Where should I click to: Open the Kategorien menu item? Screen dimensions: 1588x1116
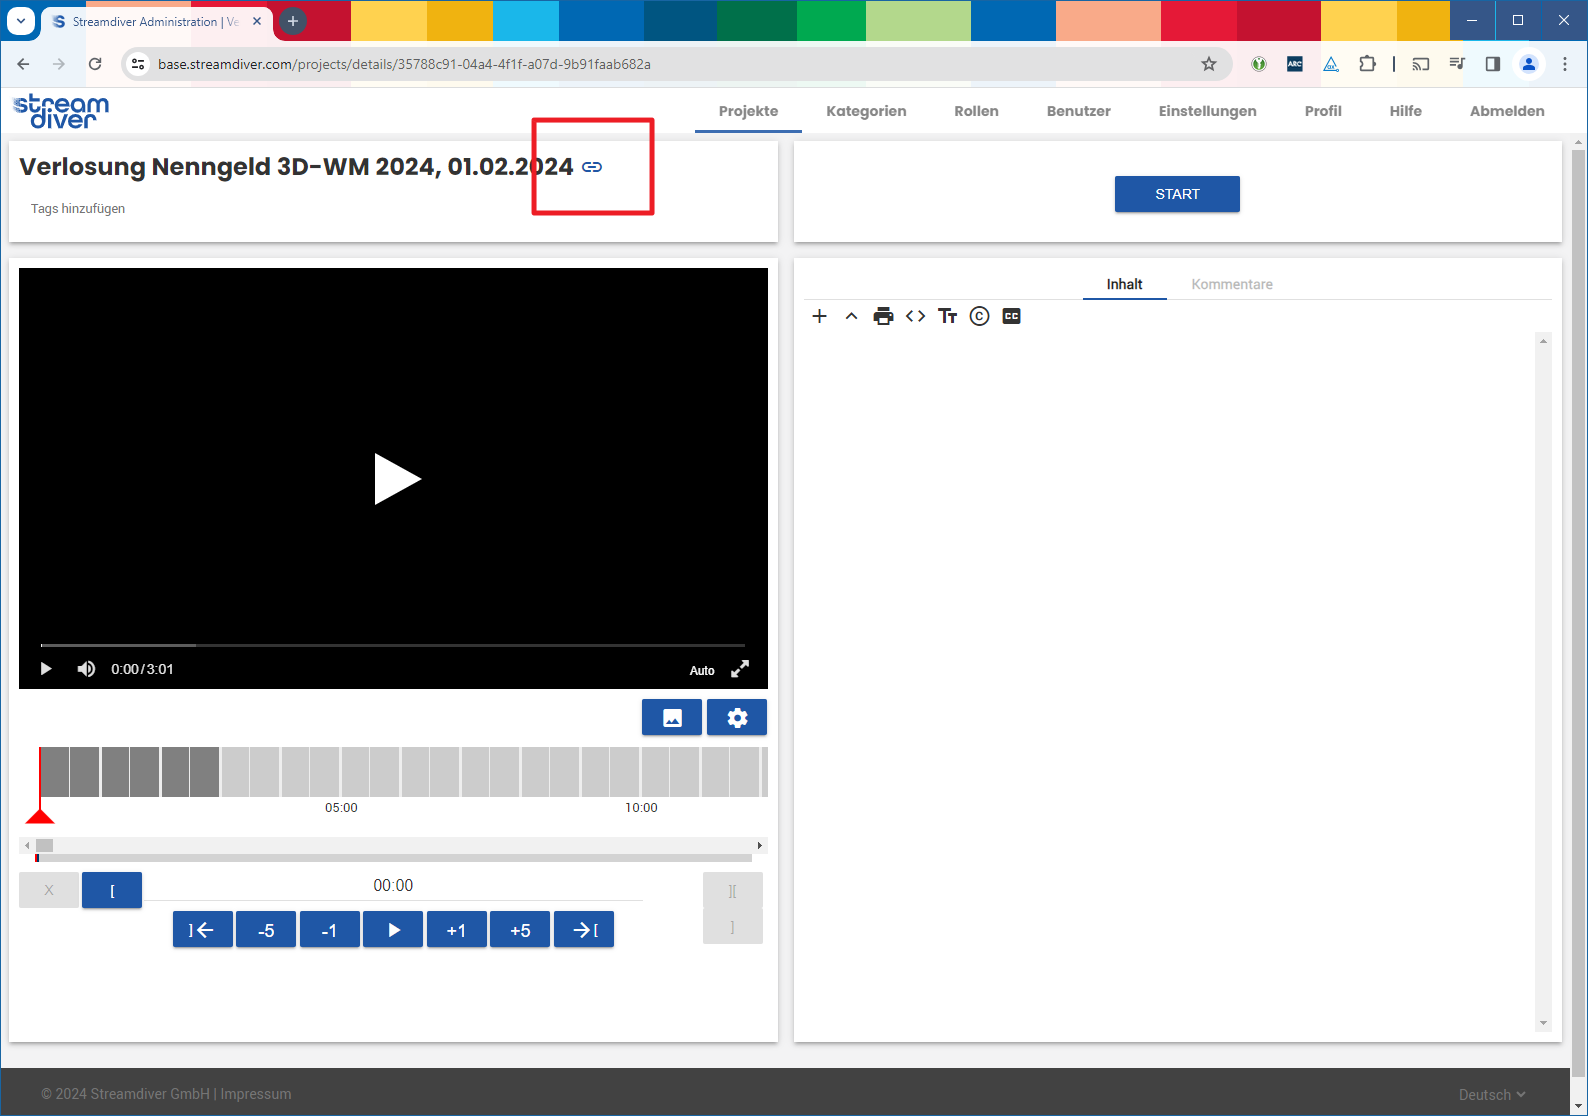click(866, 111)
